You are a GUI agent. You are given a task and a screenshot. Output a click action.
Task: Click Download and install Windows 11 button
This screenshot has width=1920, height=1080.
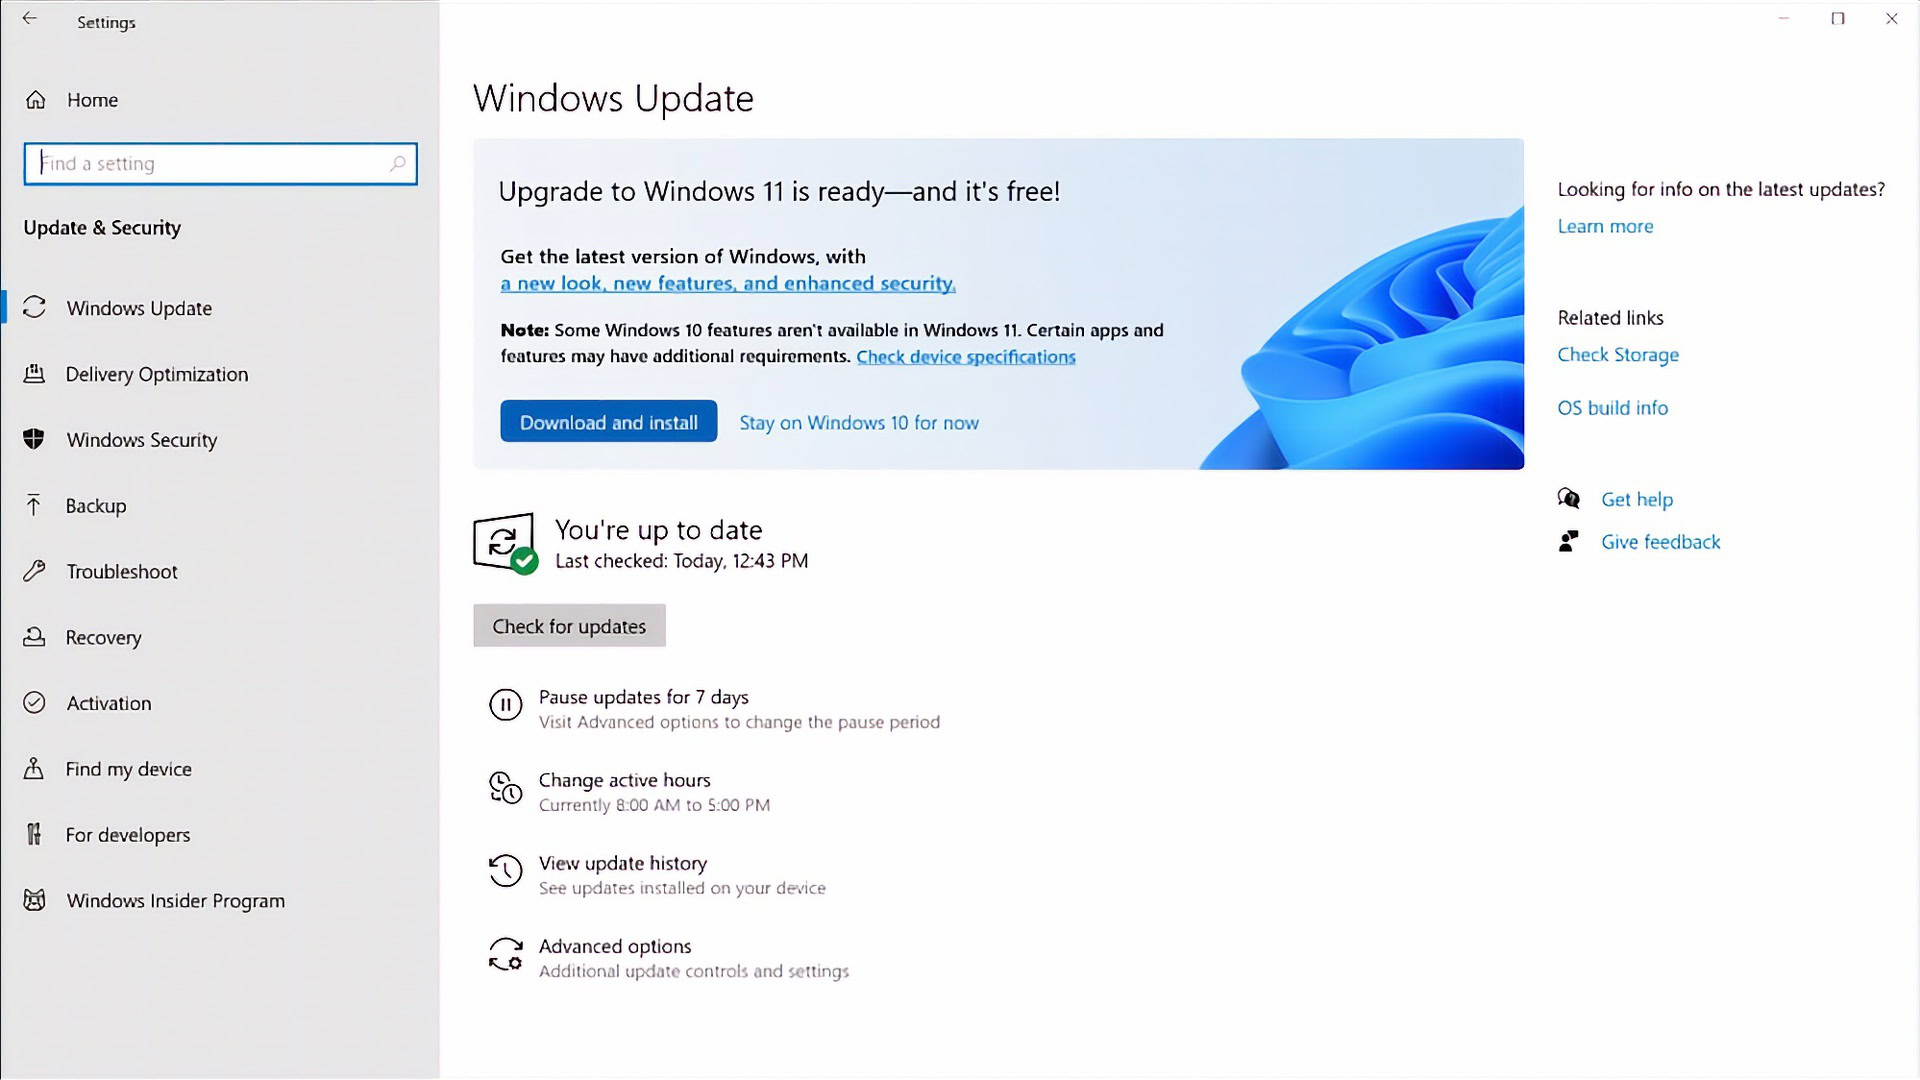[609, 421]
